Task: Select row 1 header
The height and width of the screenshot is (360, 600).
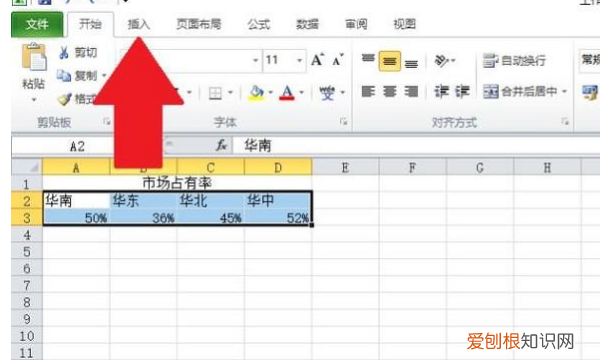Action: pyautogui.click(x=27, y=184)
